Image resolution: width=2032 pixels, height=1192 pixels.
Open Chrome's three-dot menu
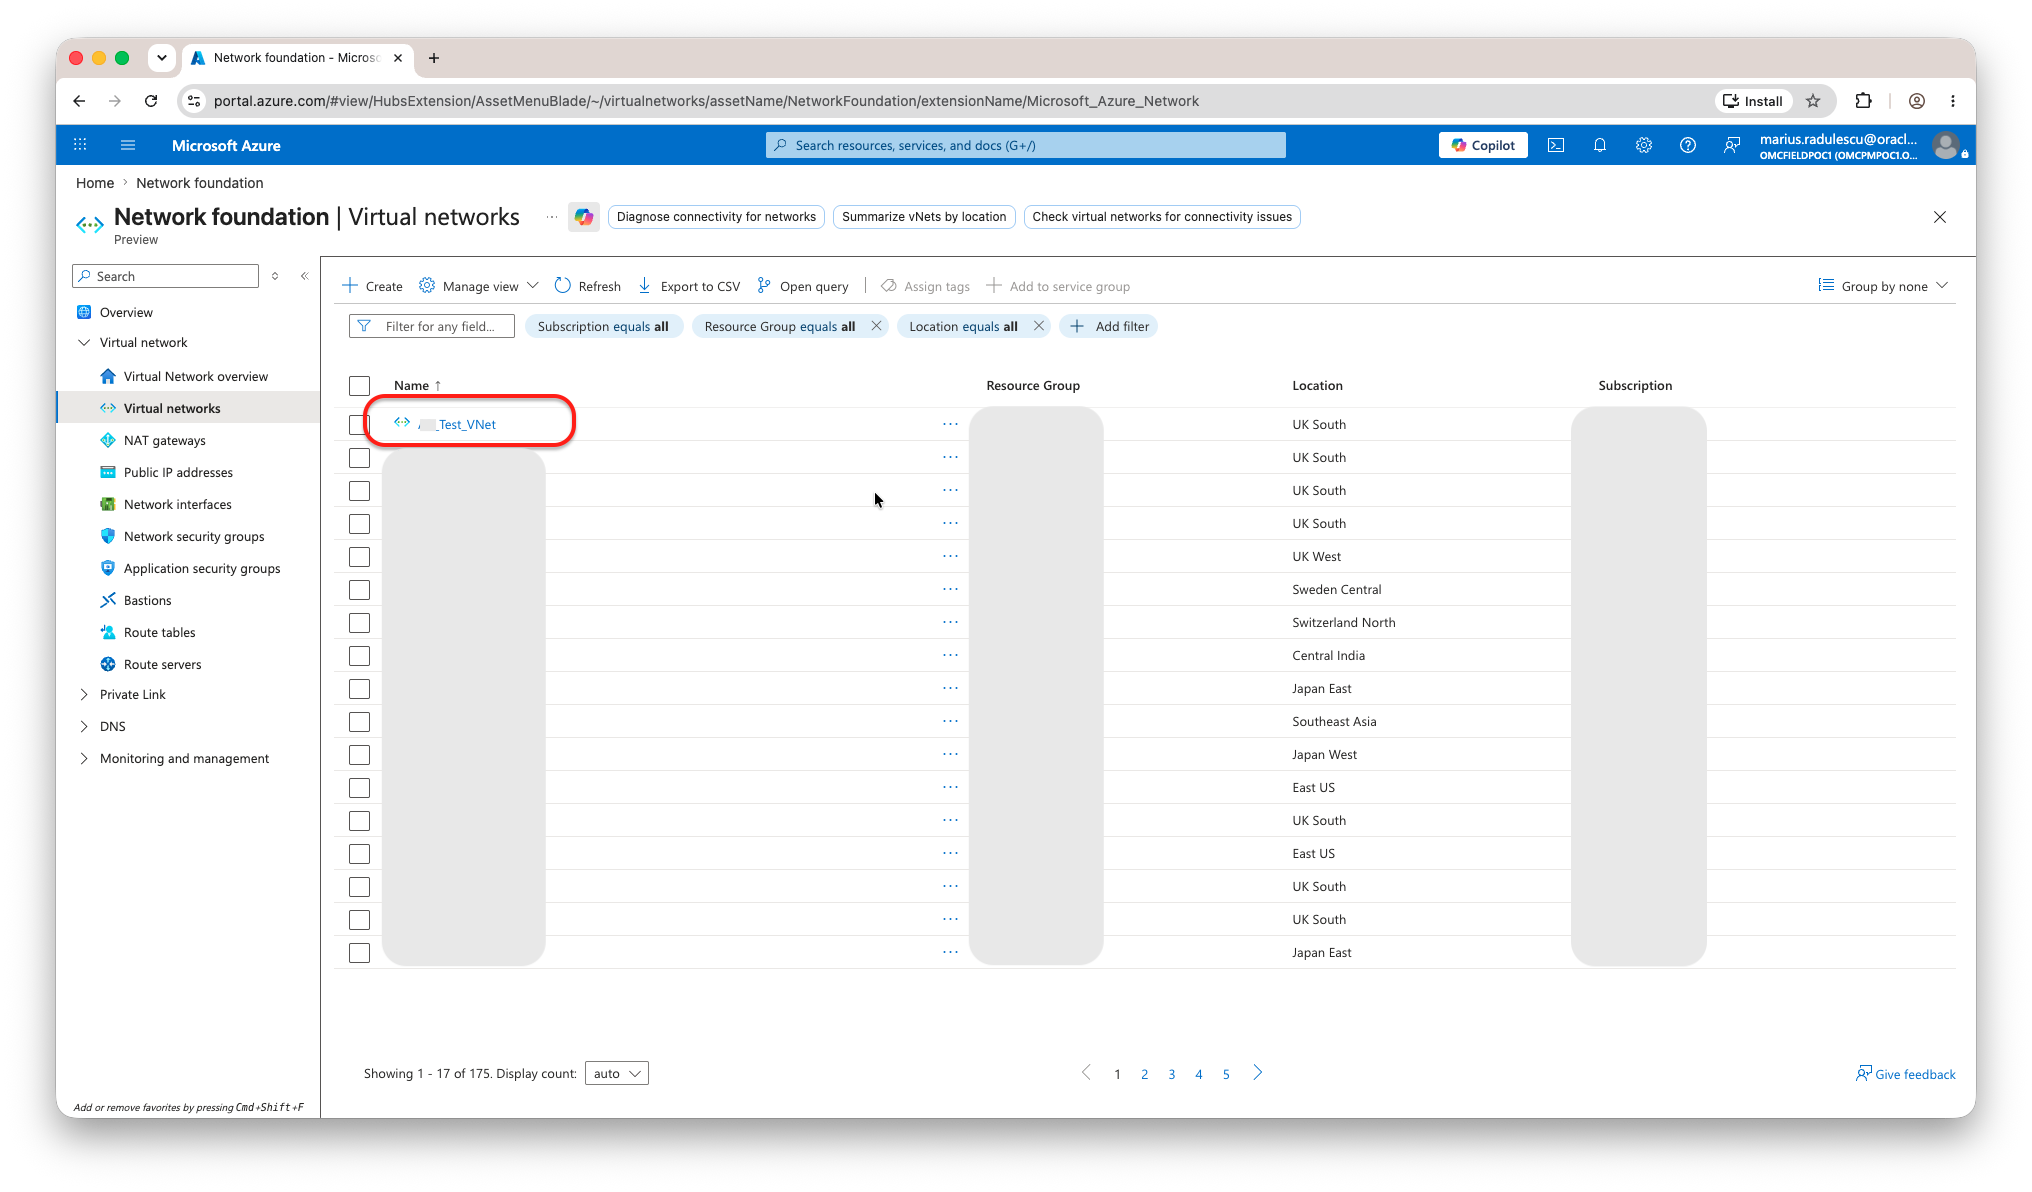pyautogui.click(x=1953, y=101)
